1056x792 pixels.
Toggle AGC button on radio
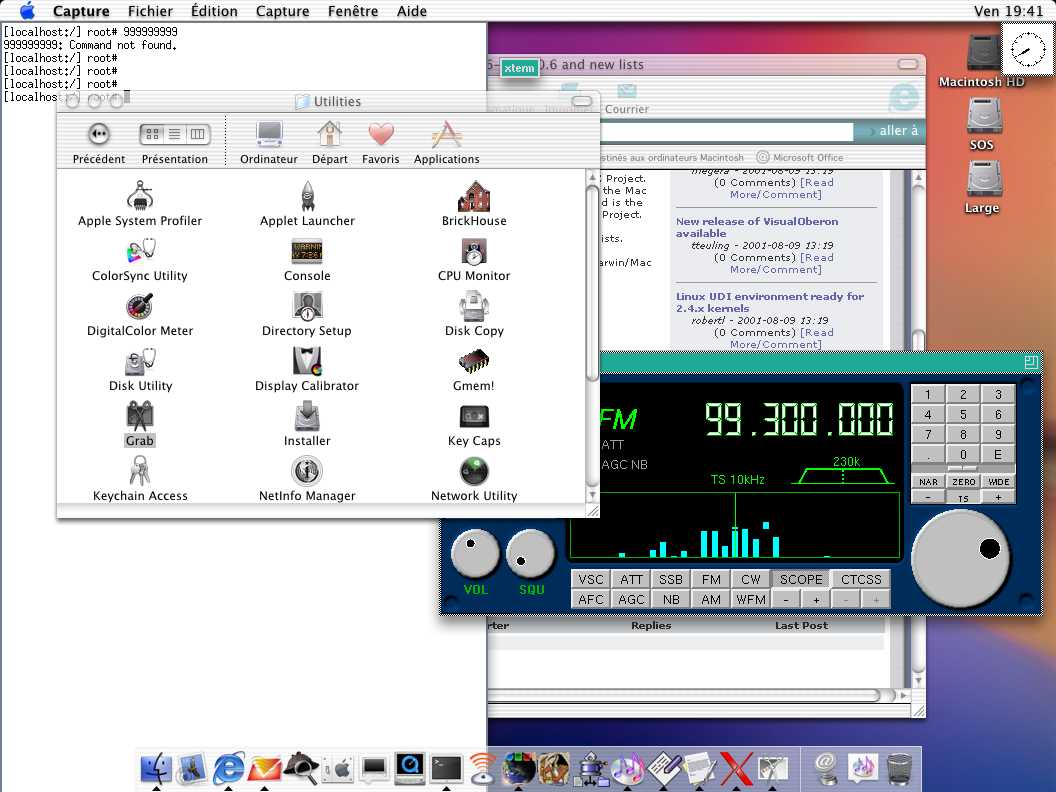631,599
